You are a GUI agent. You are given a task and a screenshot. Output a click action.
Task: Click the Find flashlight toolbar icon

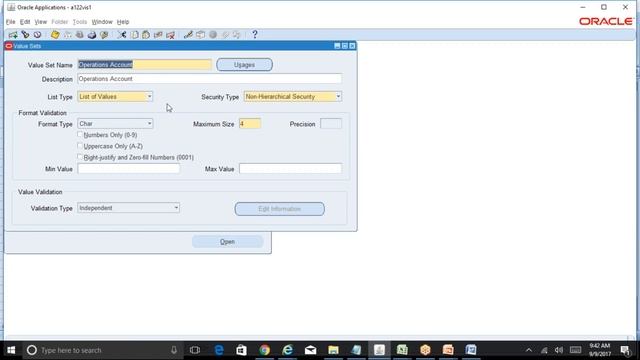point(25,35)
